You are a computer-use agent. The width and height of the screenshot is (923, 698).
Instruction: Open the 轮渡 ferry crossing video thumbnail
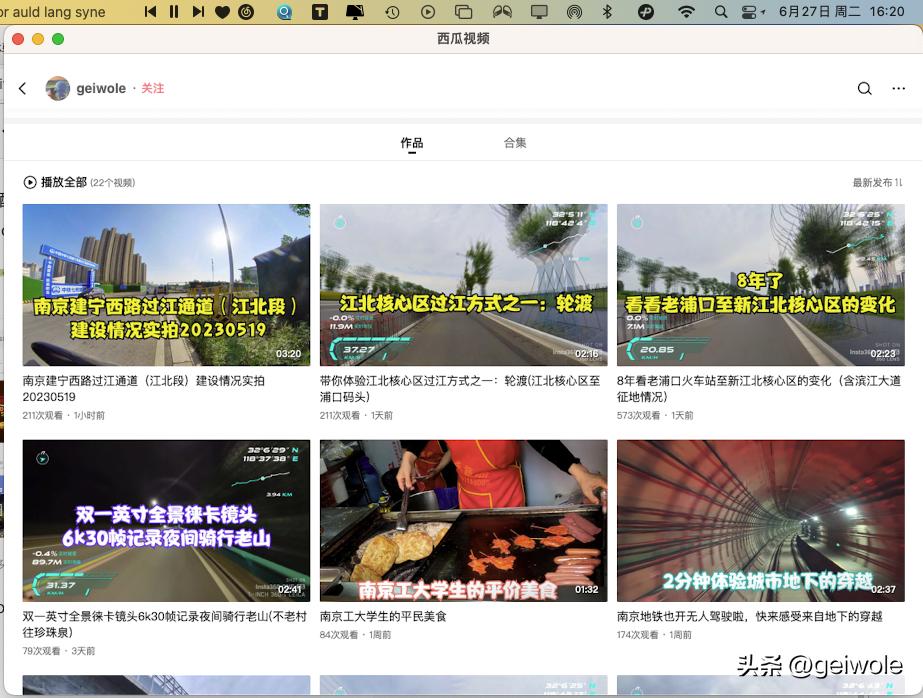[x=463, y=284]
